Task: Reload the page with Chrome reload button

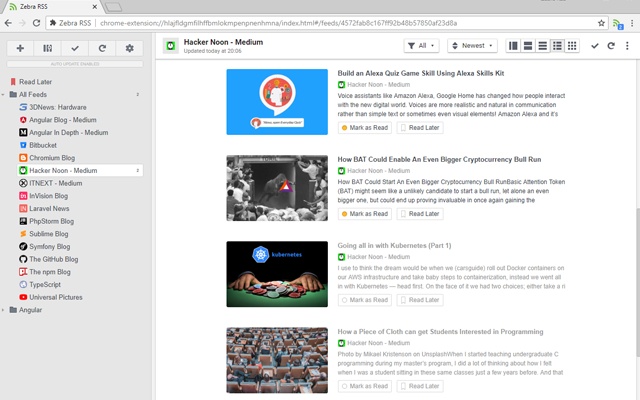Action: [x=36, y=23]
